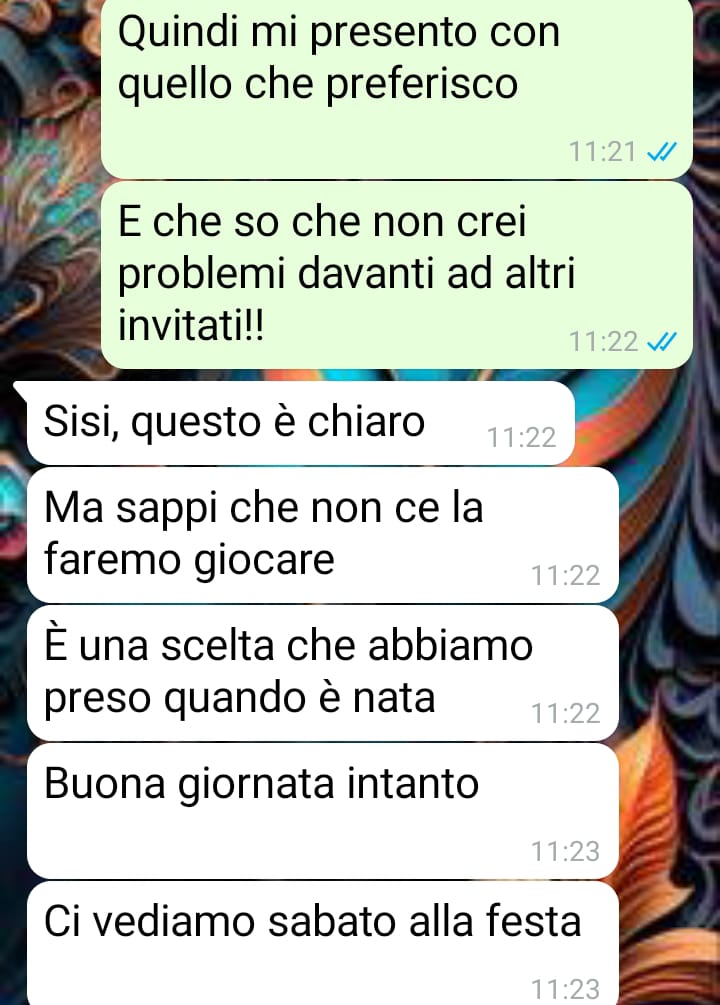This screenshot has height=1005, width=720.
Task: Tap the 'Ma sappi che non ce la faremo giocare' message
Action: pyautogui.click(x=322, y=535)
